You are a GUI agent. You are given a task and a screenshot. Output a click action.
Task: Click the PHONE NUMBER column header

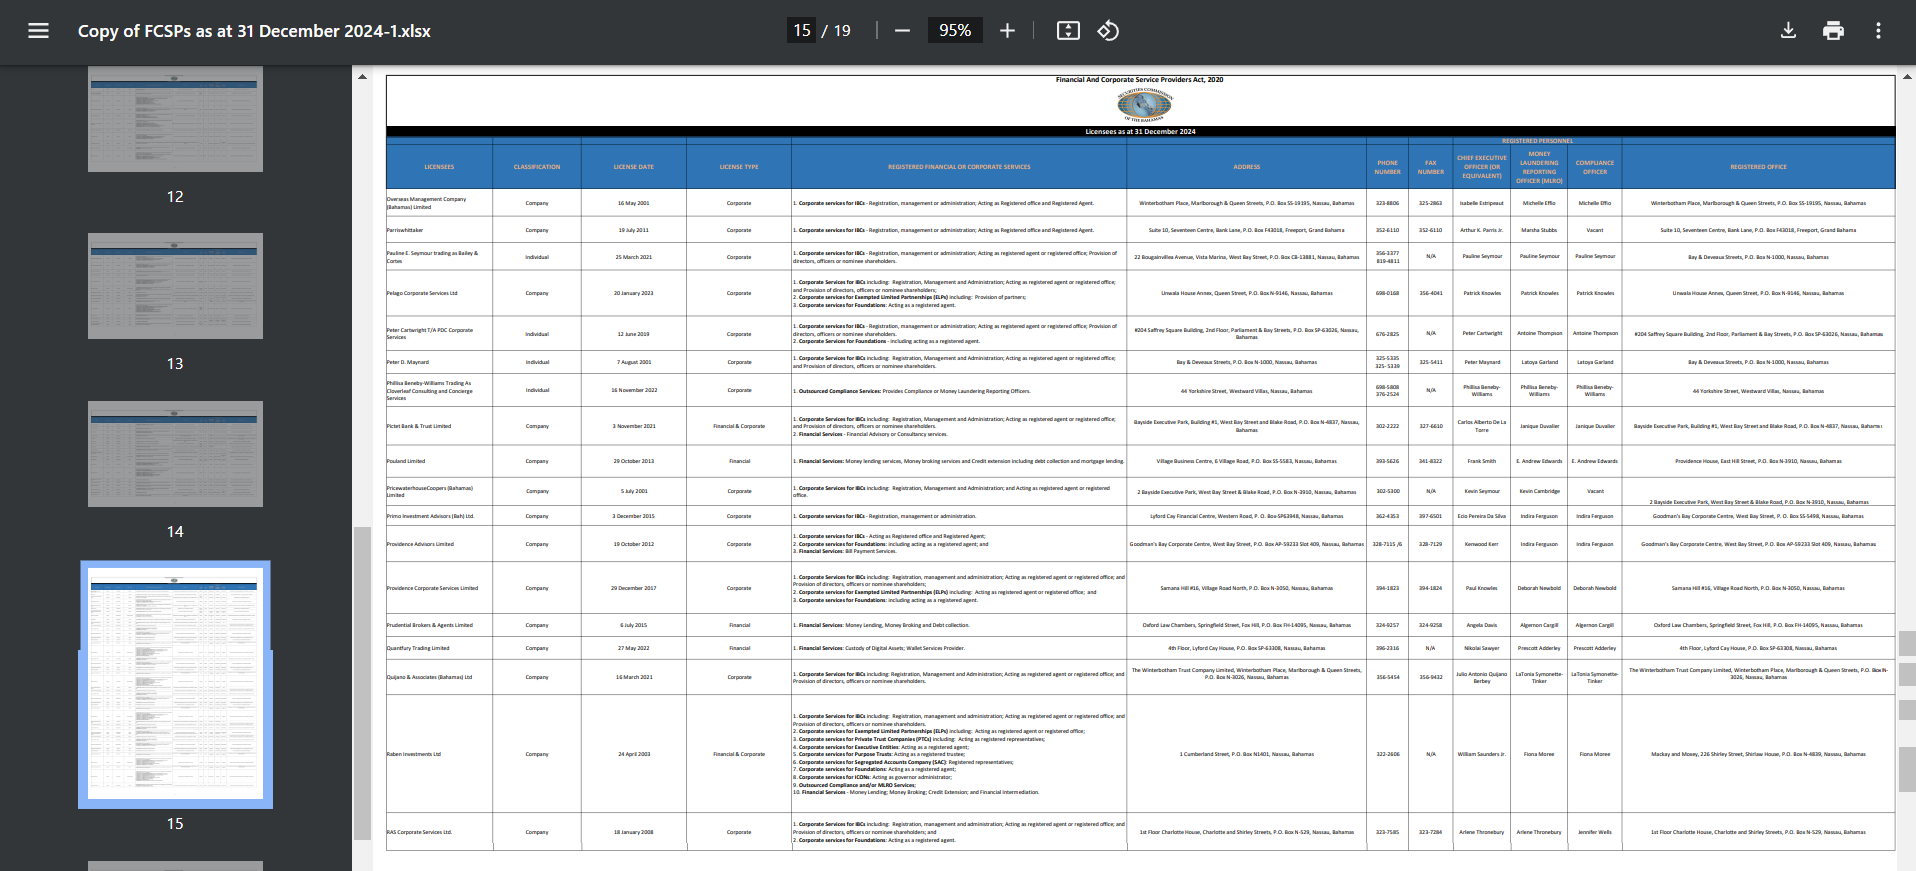click(1388, 167)
